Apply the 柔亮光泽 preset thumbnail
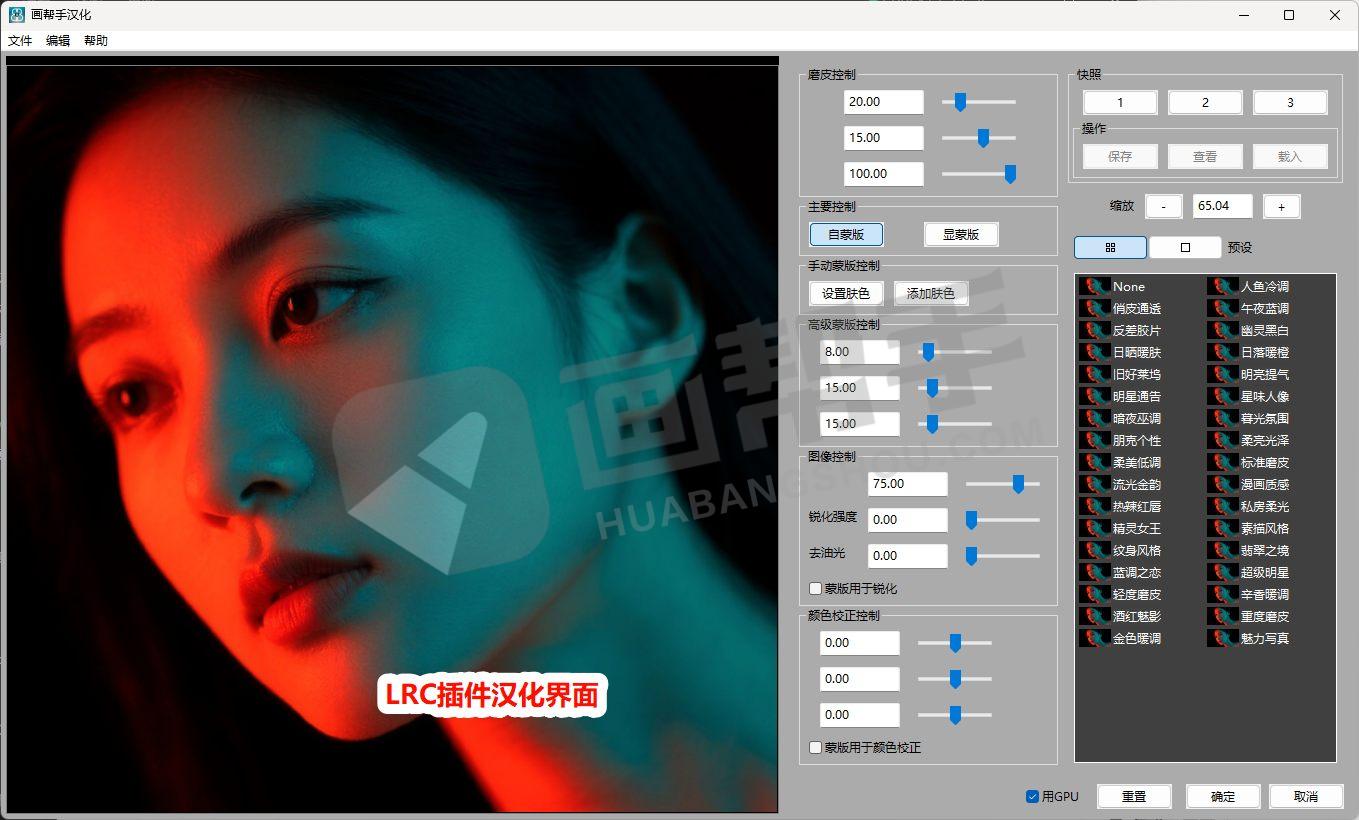This screenshot has width=1359, height=820. tap(1223, 440)
